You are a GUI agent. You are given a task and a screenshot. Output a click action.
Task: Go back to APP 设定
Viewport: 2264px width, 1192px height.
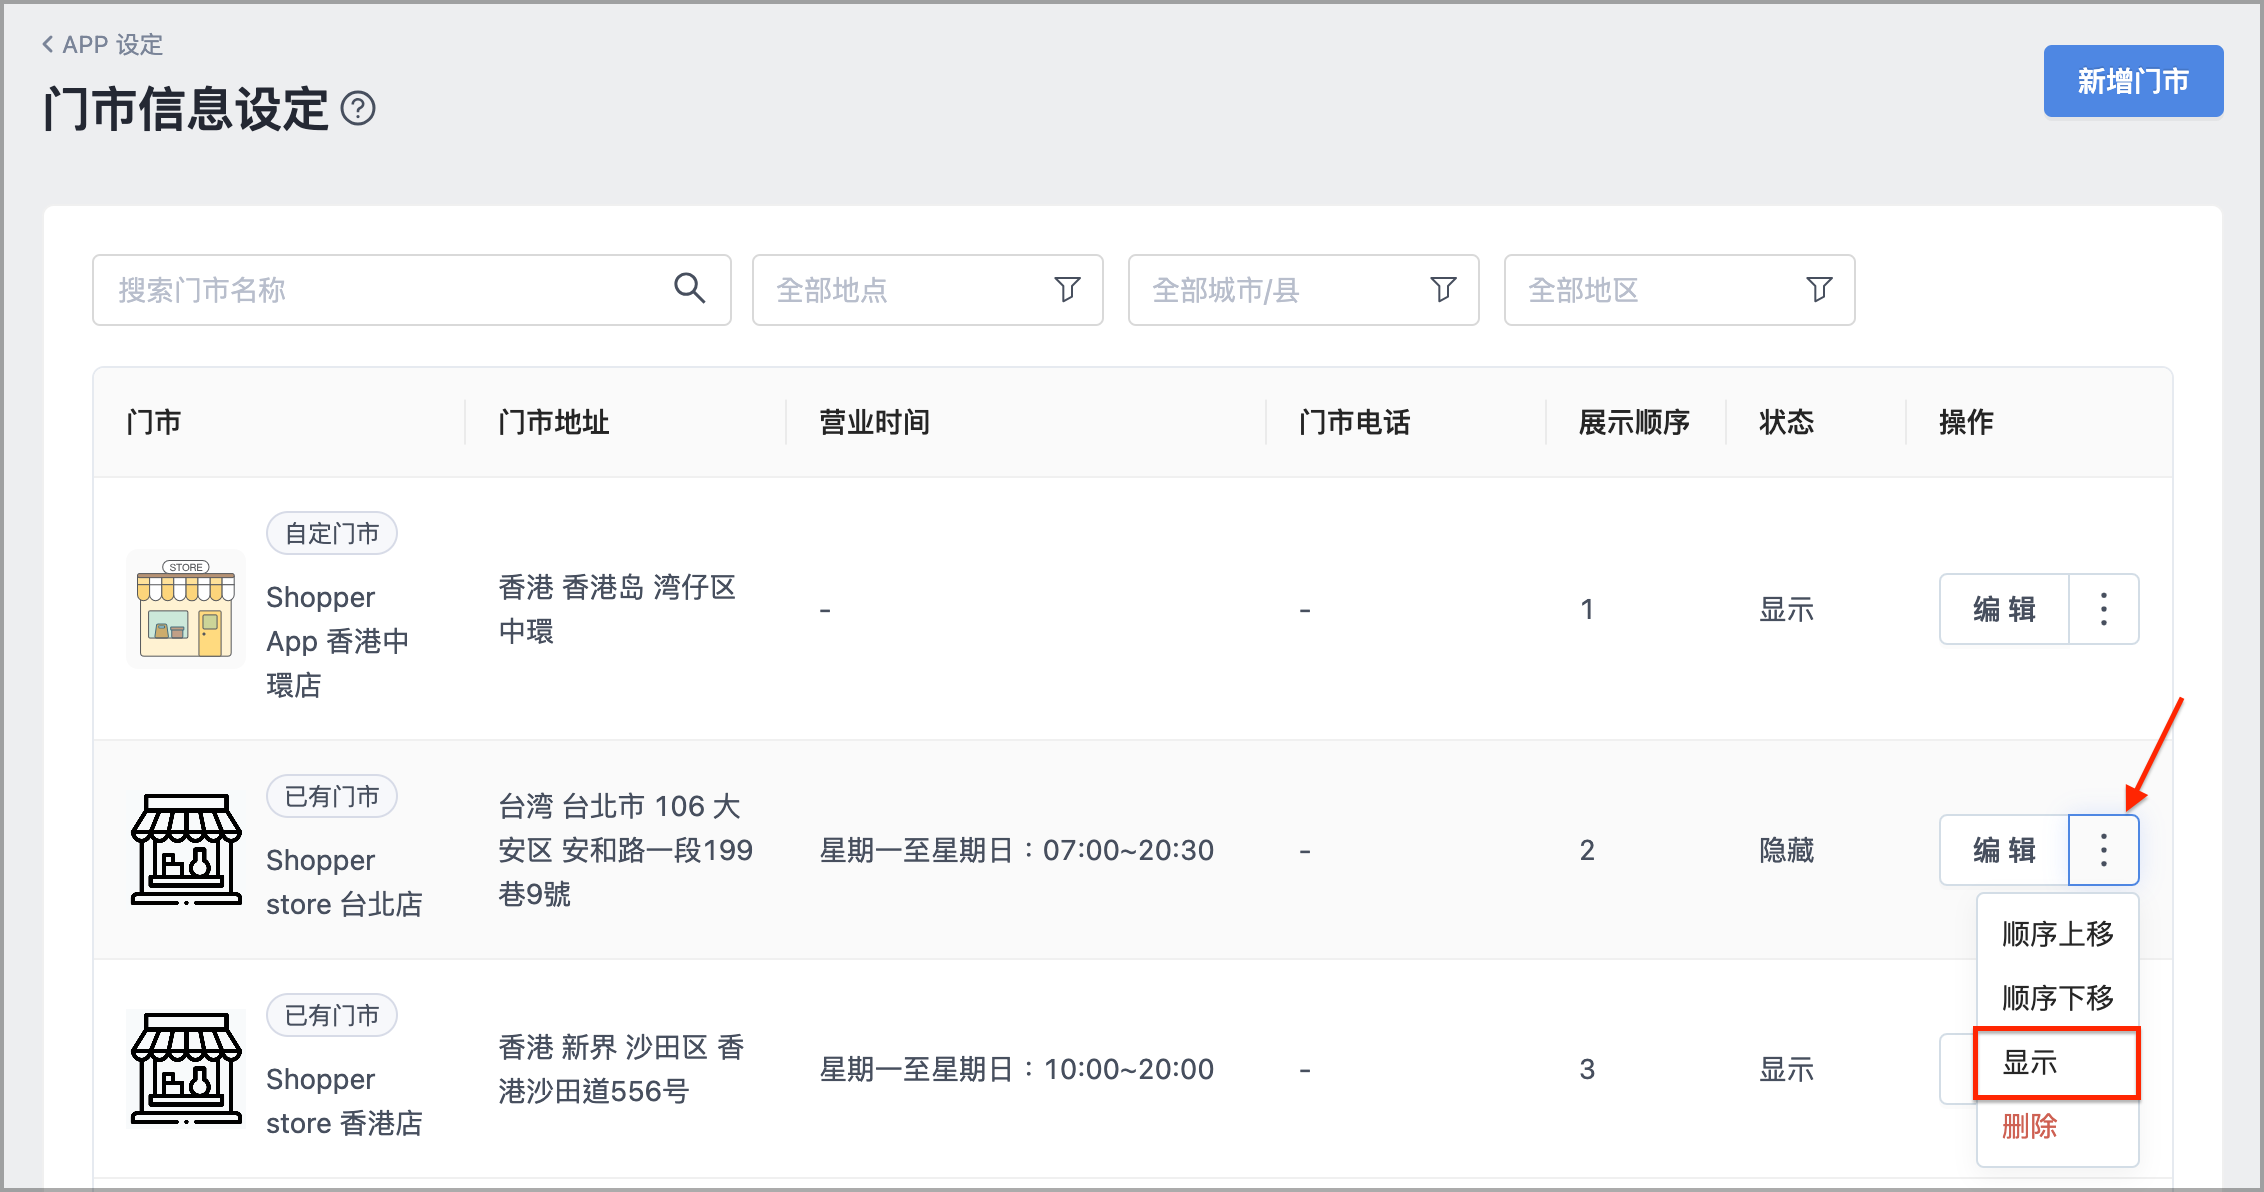pos(102,44)
